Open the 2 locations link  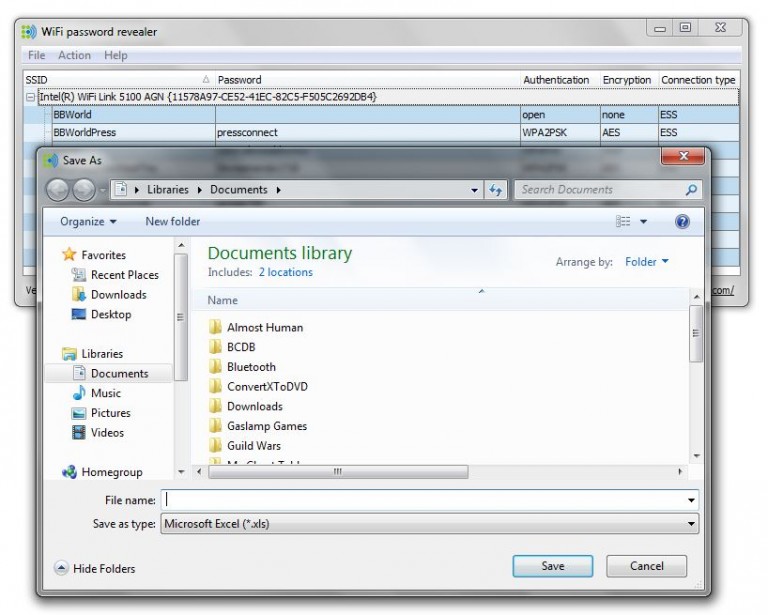(286, 272)
